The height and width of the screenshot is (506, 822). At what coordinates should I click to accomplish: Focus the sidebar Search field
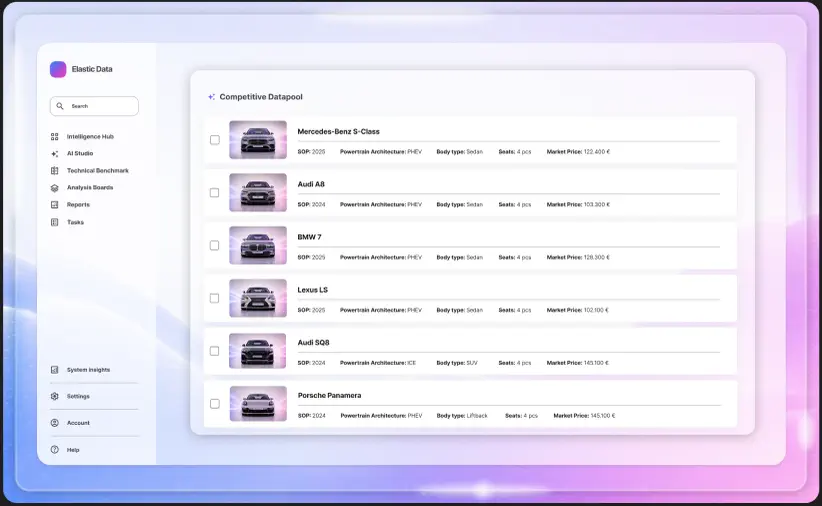[x=94, y=106]
